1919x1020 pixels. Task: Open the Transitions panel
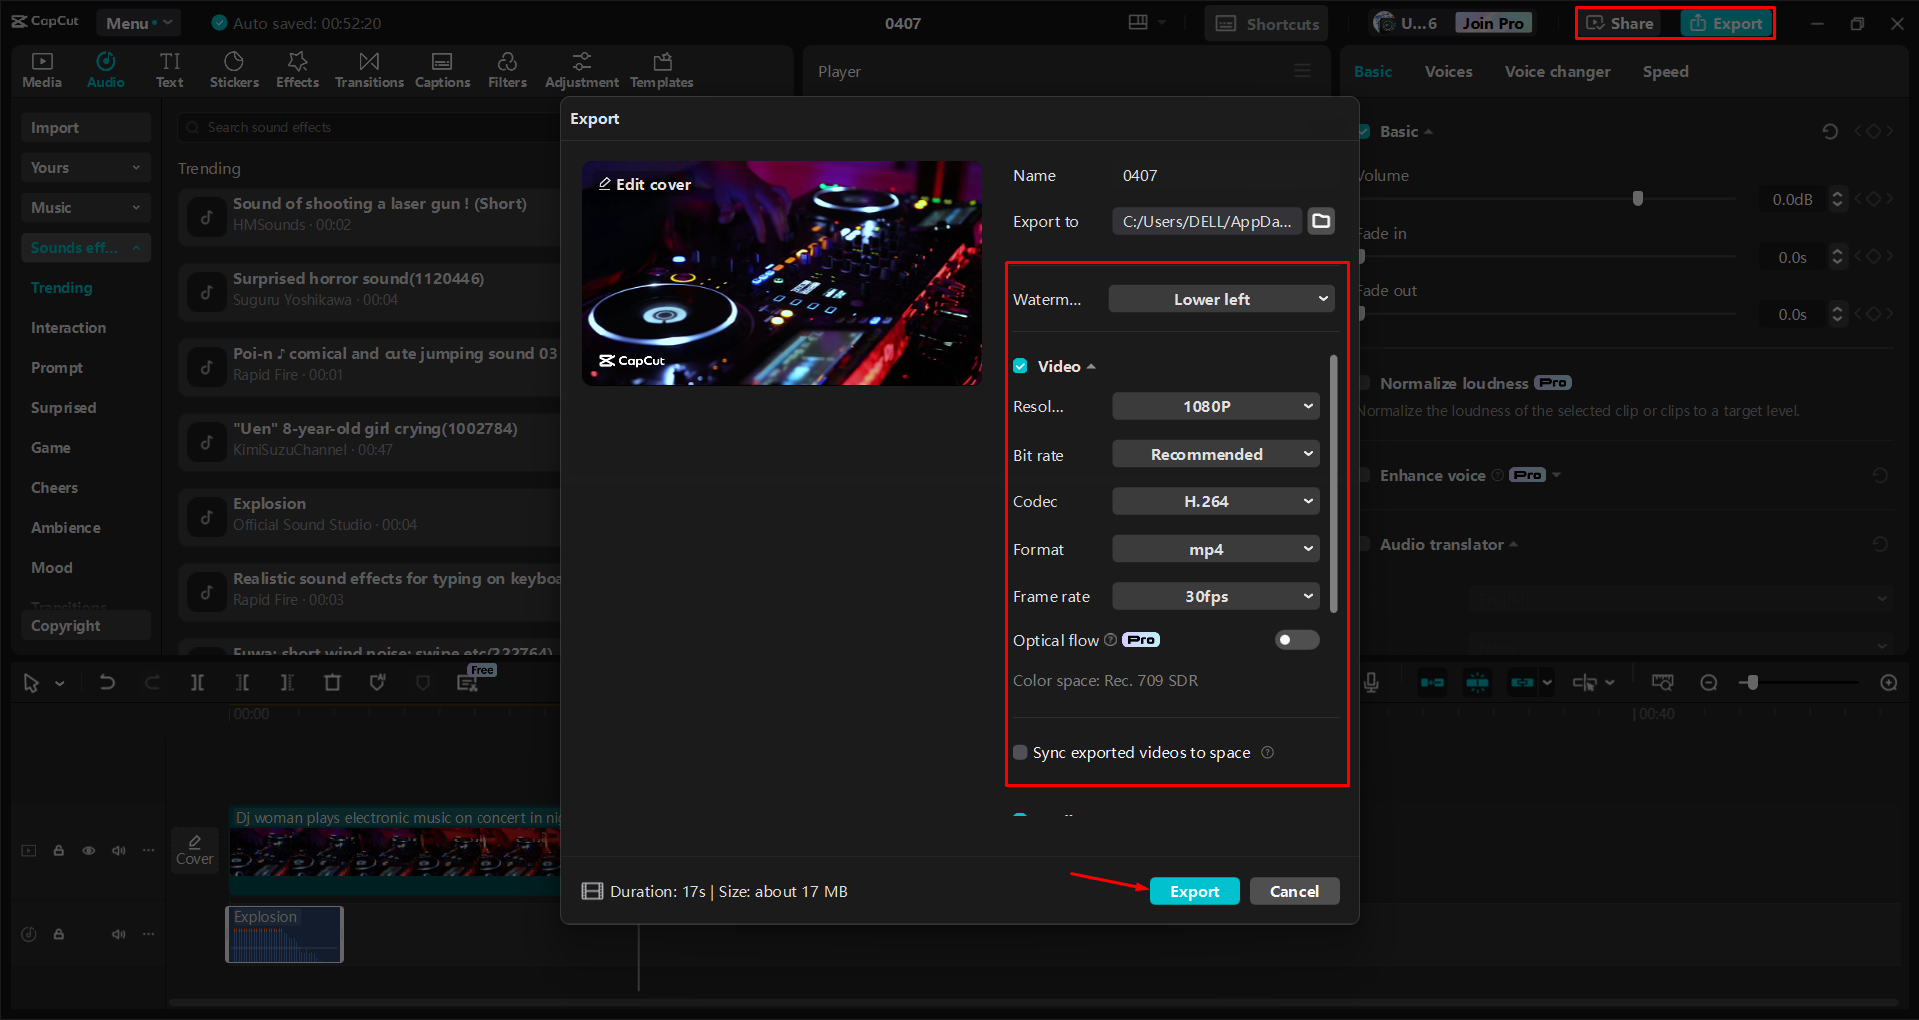point(368,69)
